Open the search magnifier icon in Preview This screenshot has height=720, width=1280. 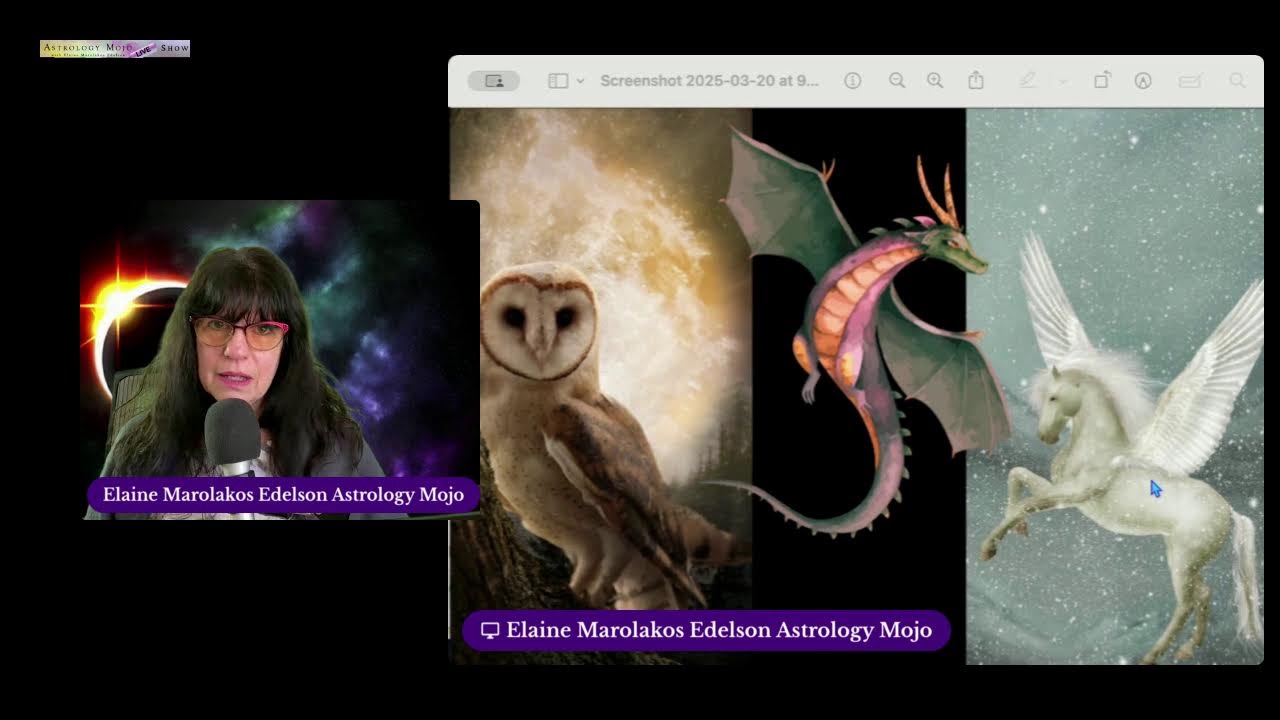(1237, 81)
